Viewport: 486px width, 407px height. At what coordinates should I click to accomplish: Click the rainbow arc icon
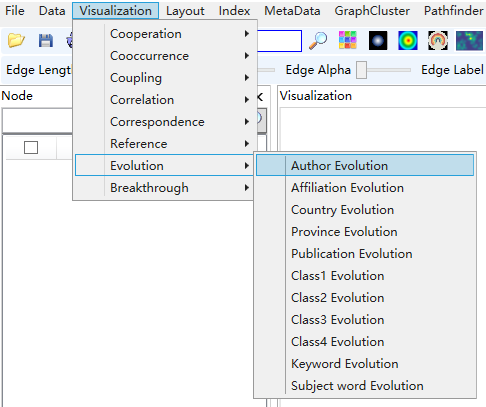pos(438,41)
